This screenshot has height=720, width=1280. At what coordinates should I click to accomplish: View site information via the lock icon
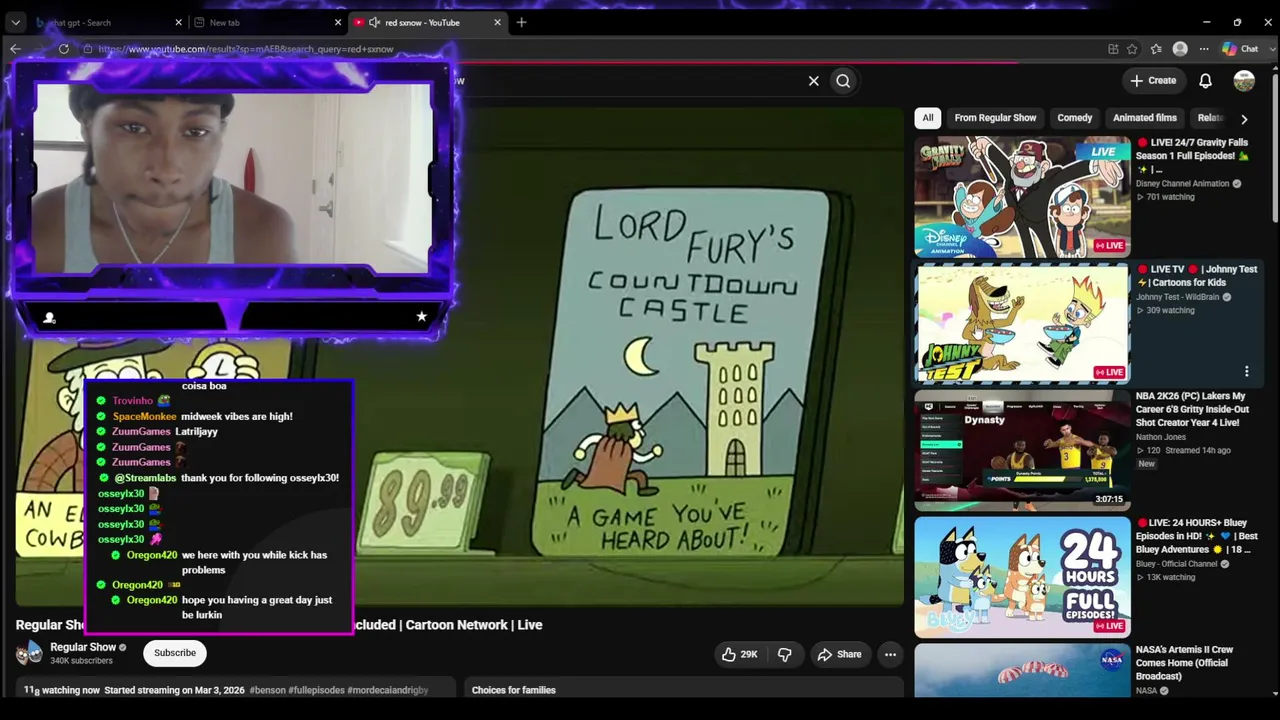(x=88, y=49)
